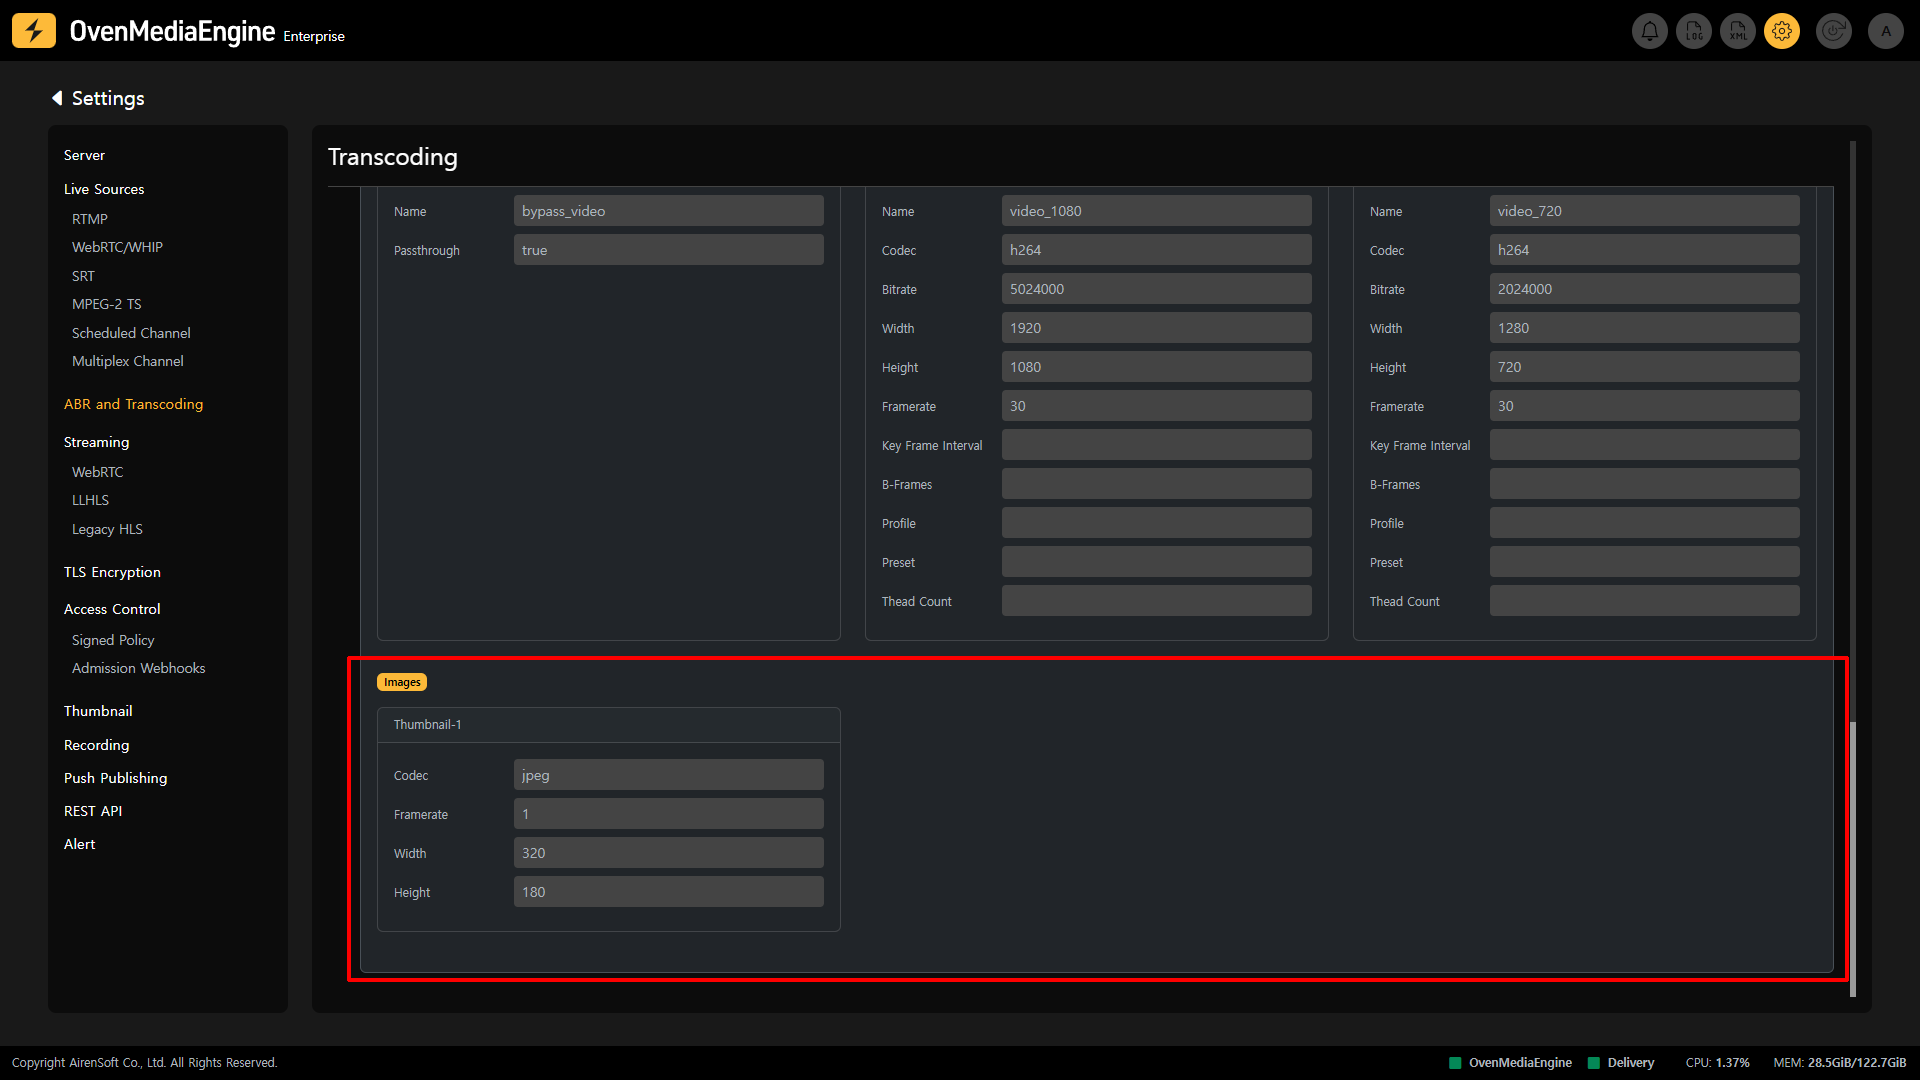Viewport: 1920px width, 1080px height.
Task: Click the highlighted settings gear icon
Action: tap(1782, 31)
